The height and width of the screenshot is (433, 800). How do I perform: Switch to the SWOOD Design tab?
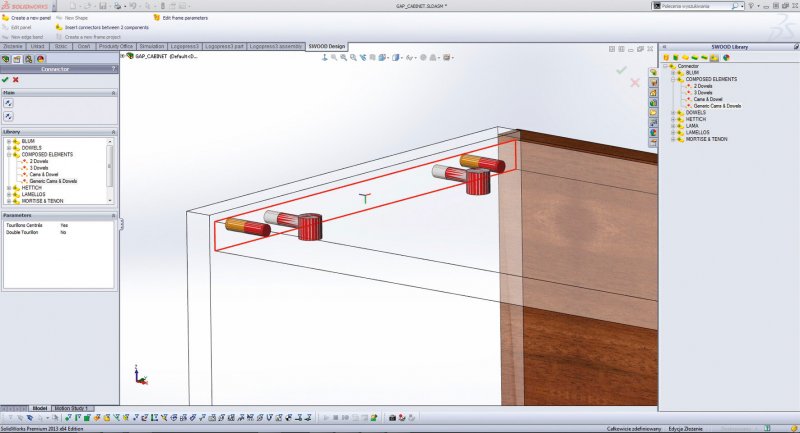(327, 46)
